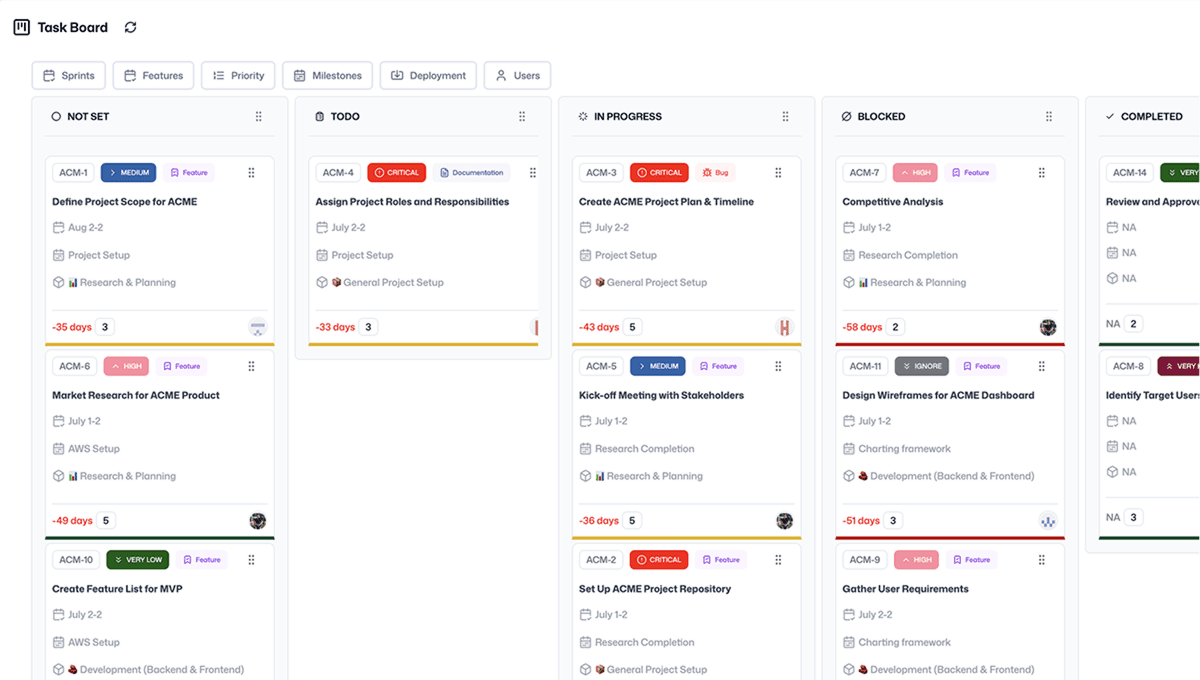Screen dimensions: 1200x680
Task: Click the grip icon on TODO column header
Action: point(522,117)
